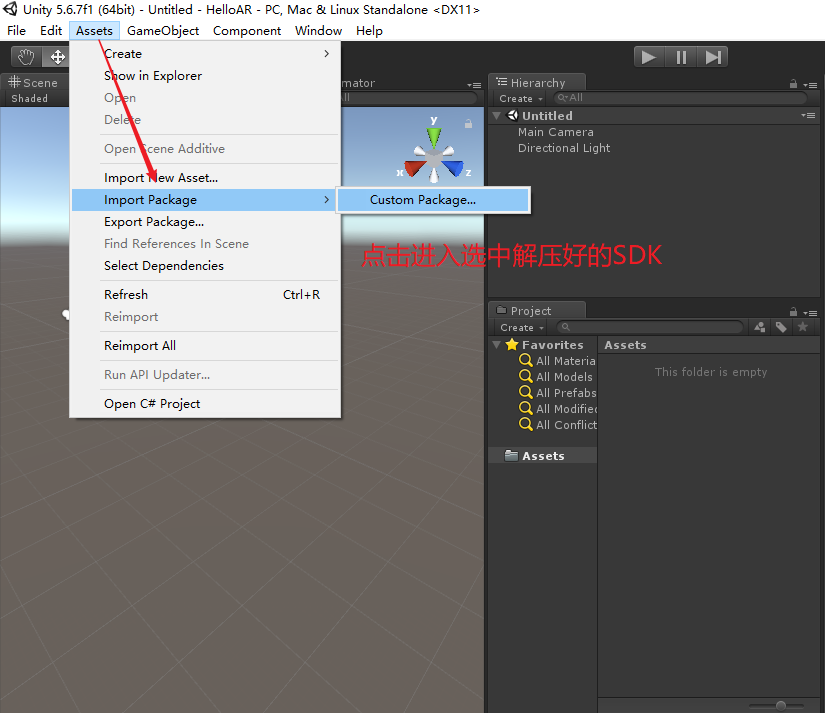Open the GameObject menu
The height and width of the screenshot is (713, 825).
pos(163,31)
